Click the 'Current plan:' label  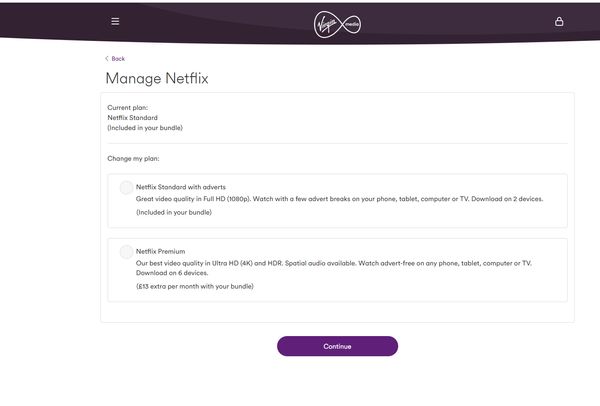pos(126,106)
